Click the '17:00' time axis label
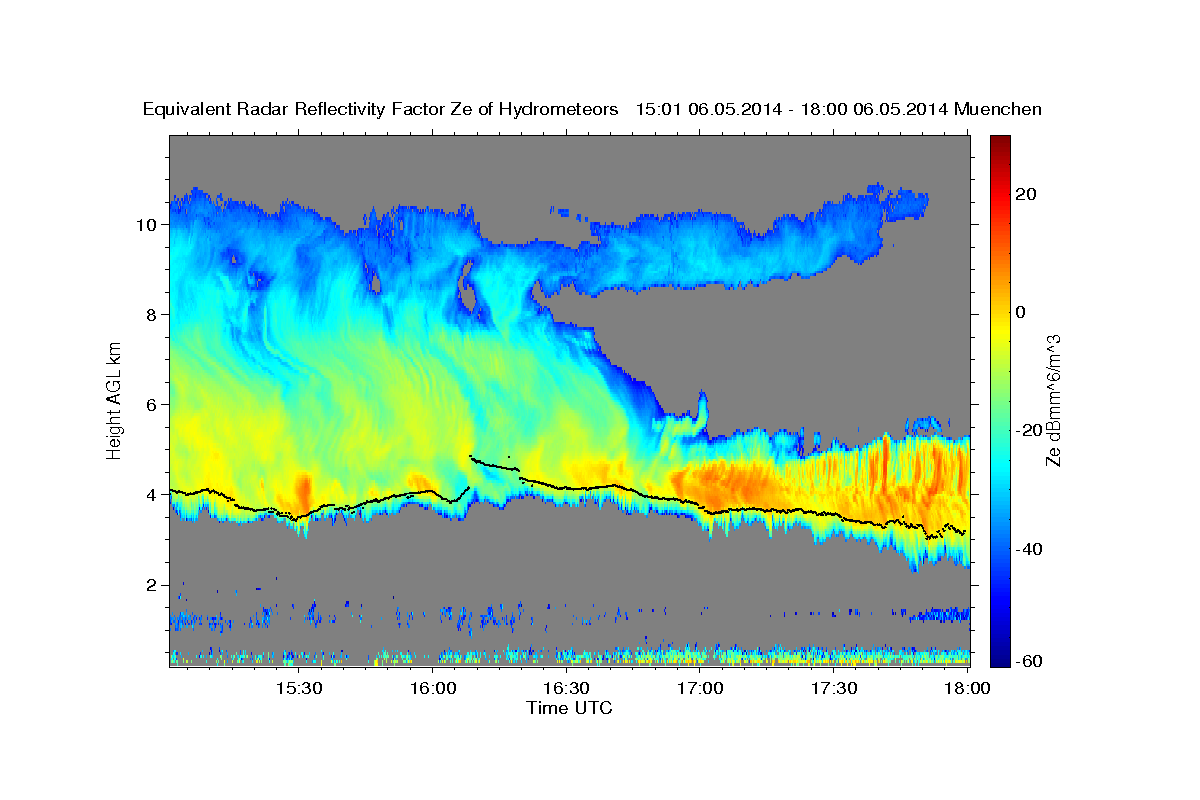1200x800 pixels. (x=701, y=689)
